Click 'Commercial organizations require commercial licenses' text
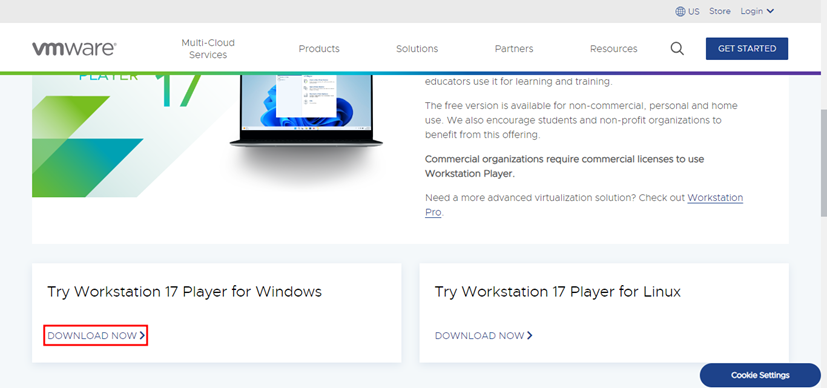The width and height of the screenshot is (827, 388). (564, 166)
